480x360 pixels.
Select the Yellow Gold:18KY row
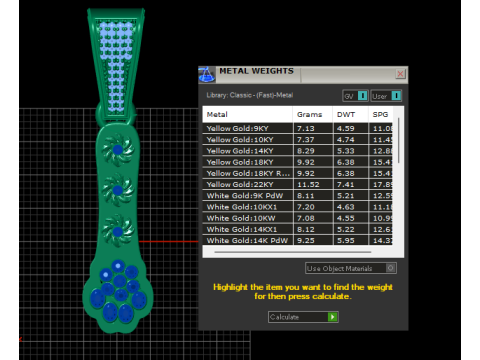pyautogui.click(x=297, y=162)
